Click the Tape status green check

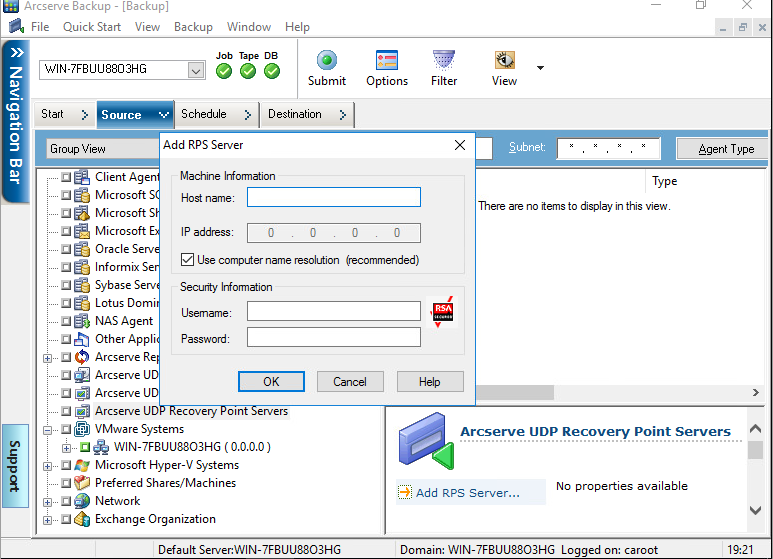[x=248, y=71]
